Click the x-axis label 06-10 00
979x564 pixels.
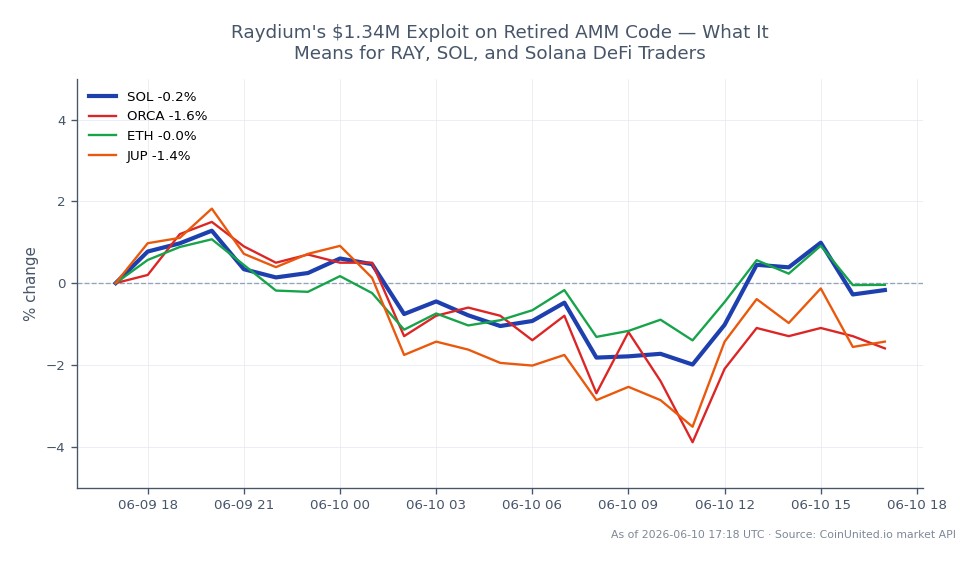[340, 505]
